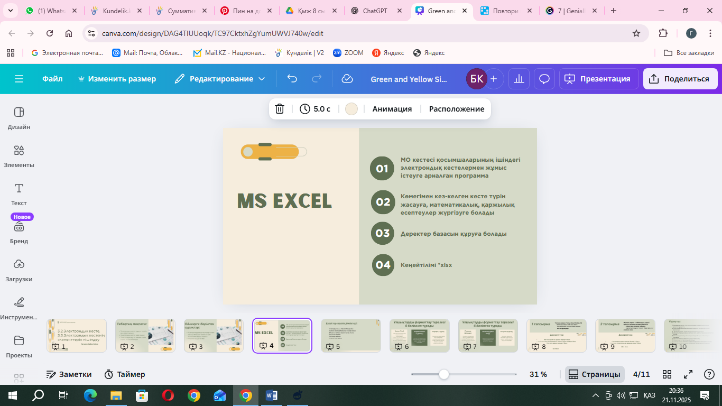Select the MS EXCEL title text
Viewport: 722px width, 406px height.
point(284,201)
